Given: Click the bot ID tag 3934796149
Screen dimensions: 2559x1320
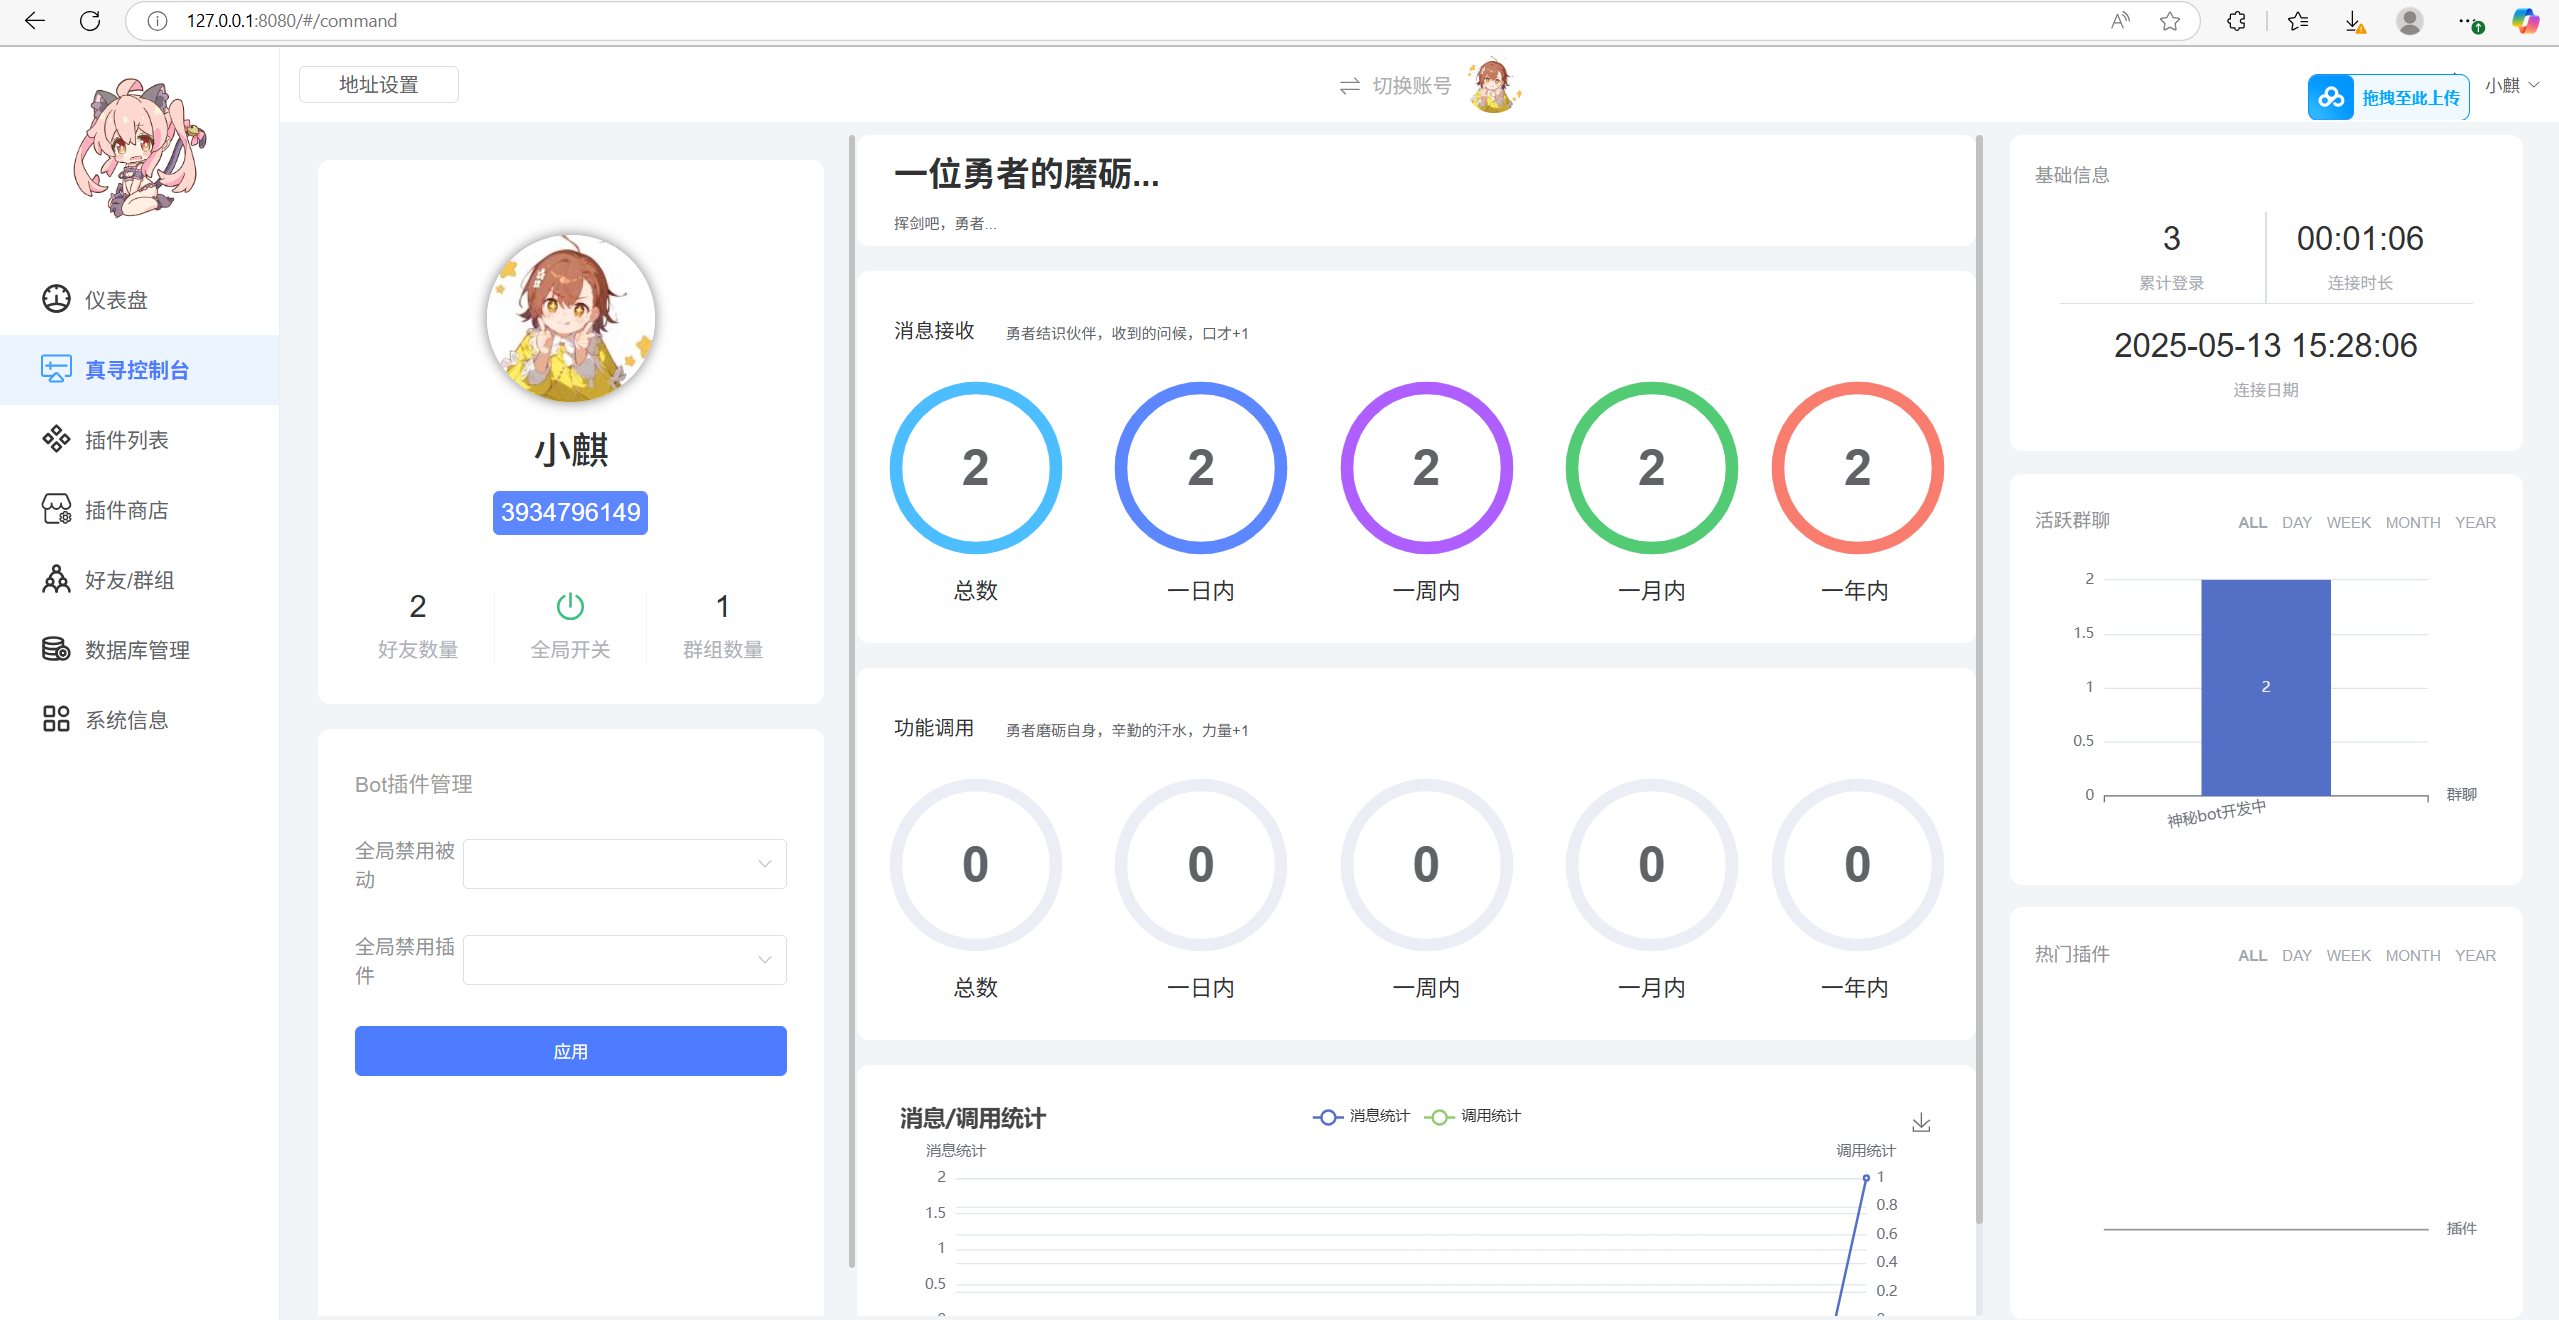Looking at the screenshot, I should point(570,513).
